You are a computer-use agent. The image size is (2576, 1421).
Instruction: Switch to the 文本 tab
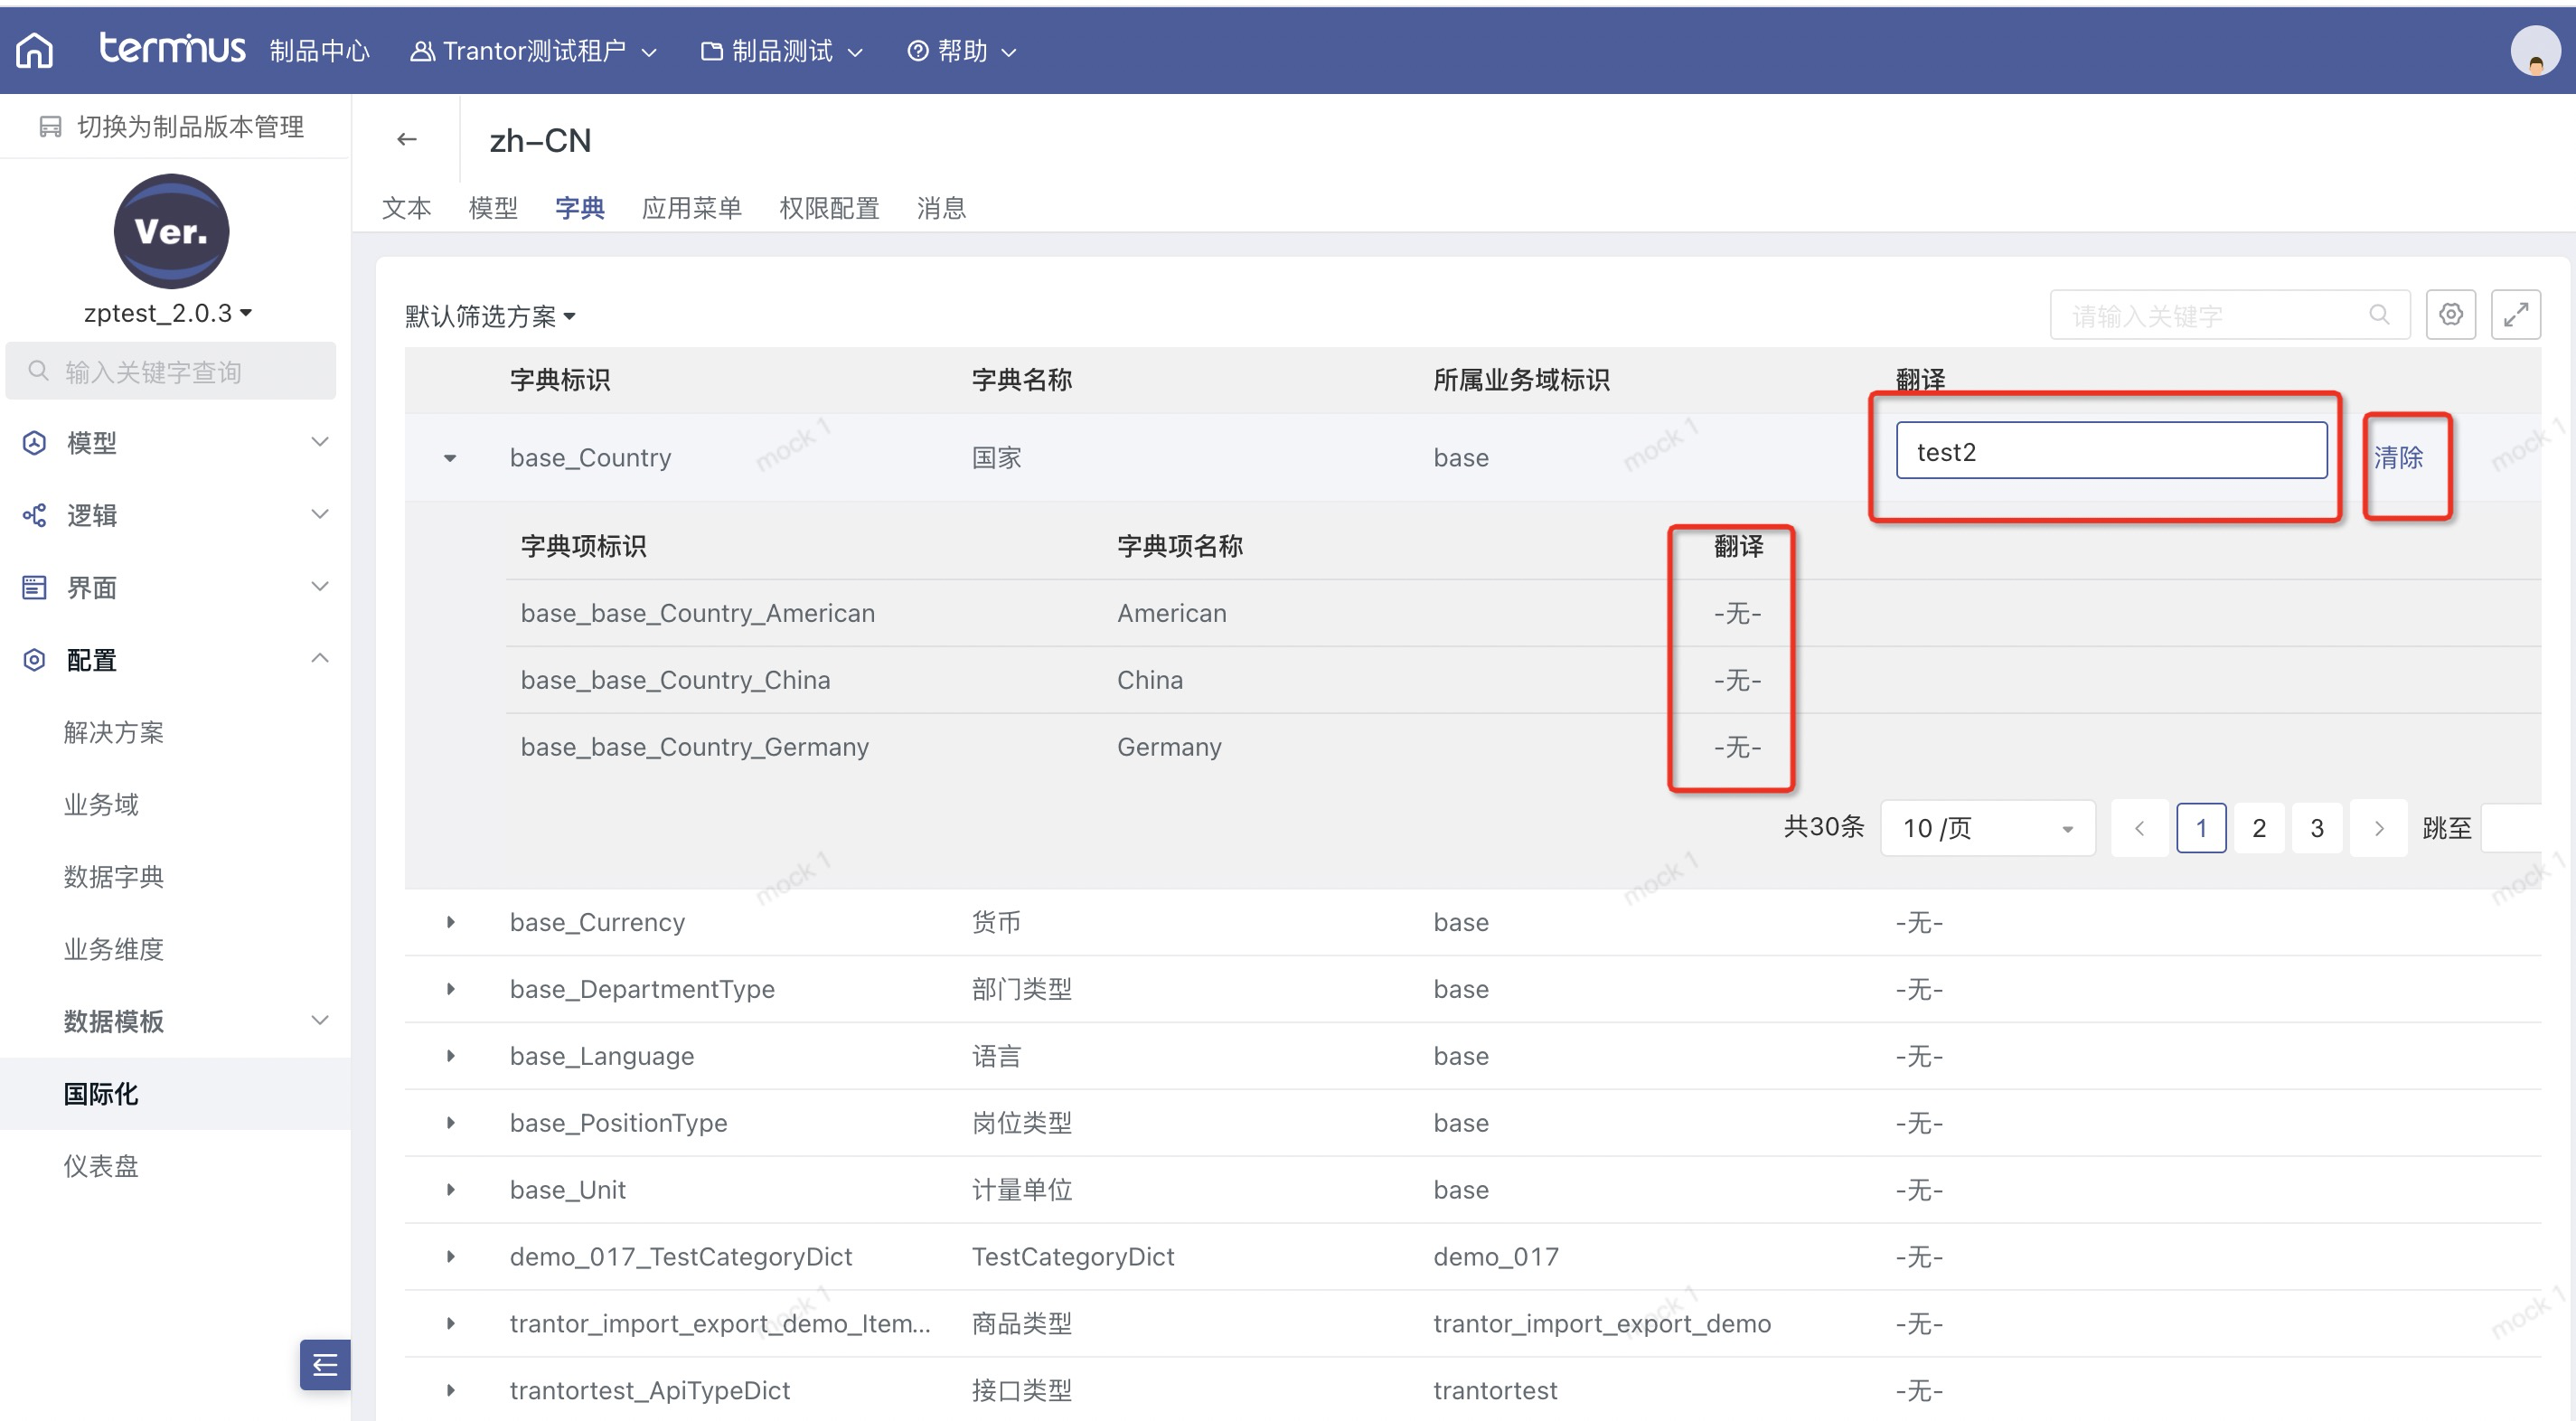406,208
